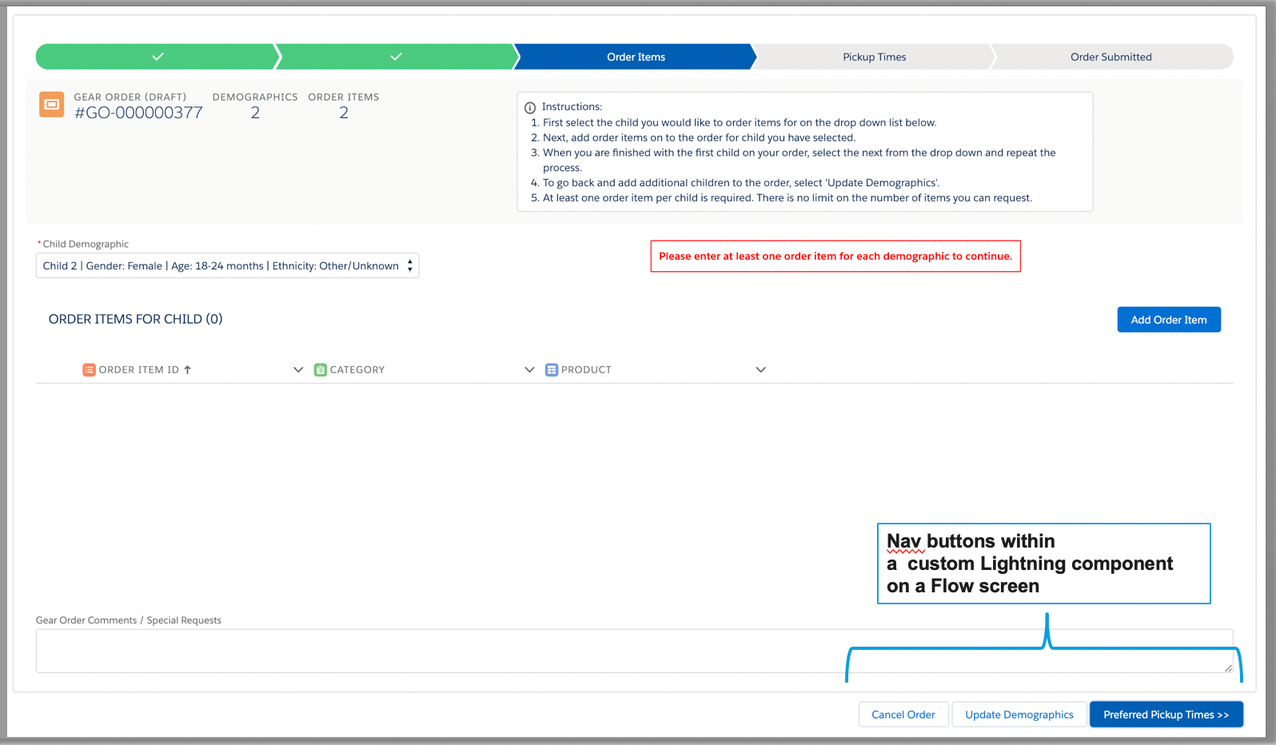Select the Order Submitted stage

[1111, 56]
